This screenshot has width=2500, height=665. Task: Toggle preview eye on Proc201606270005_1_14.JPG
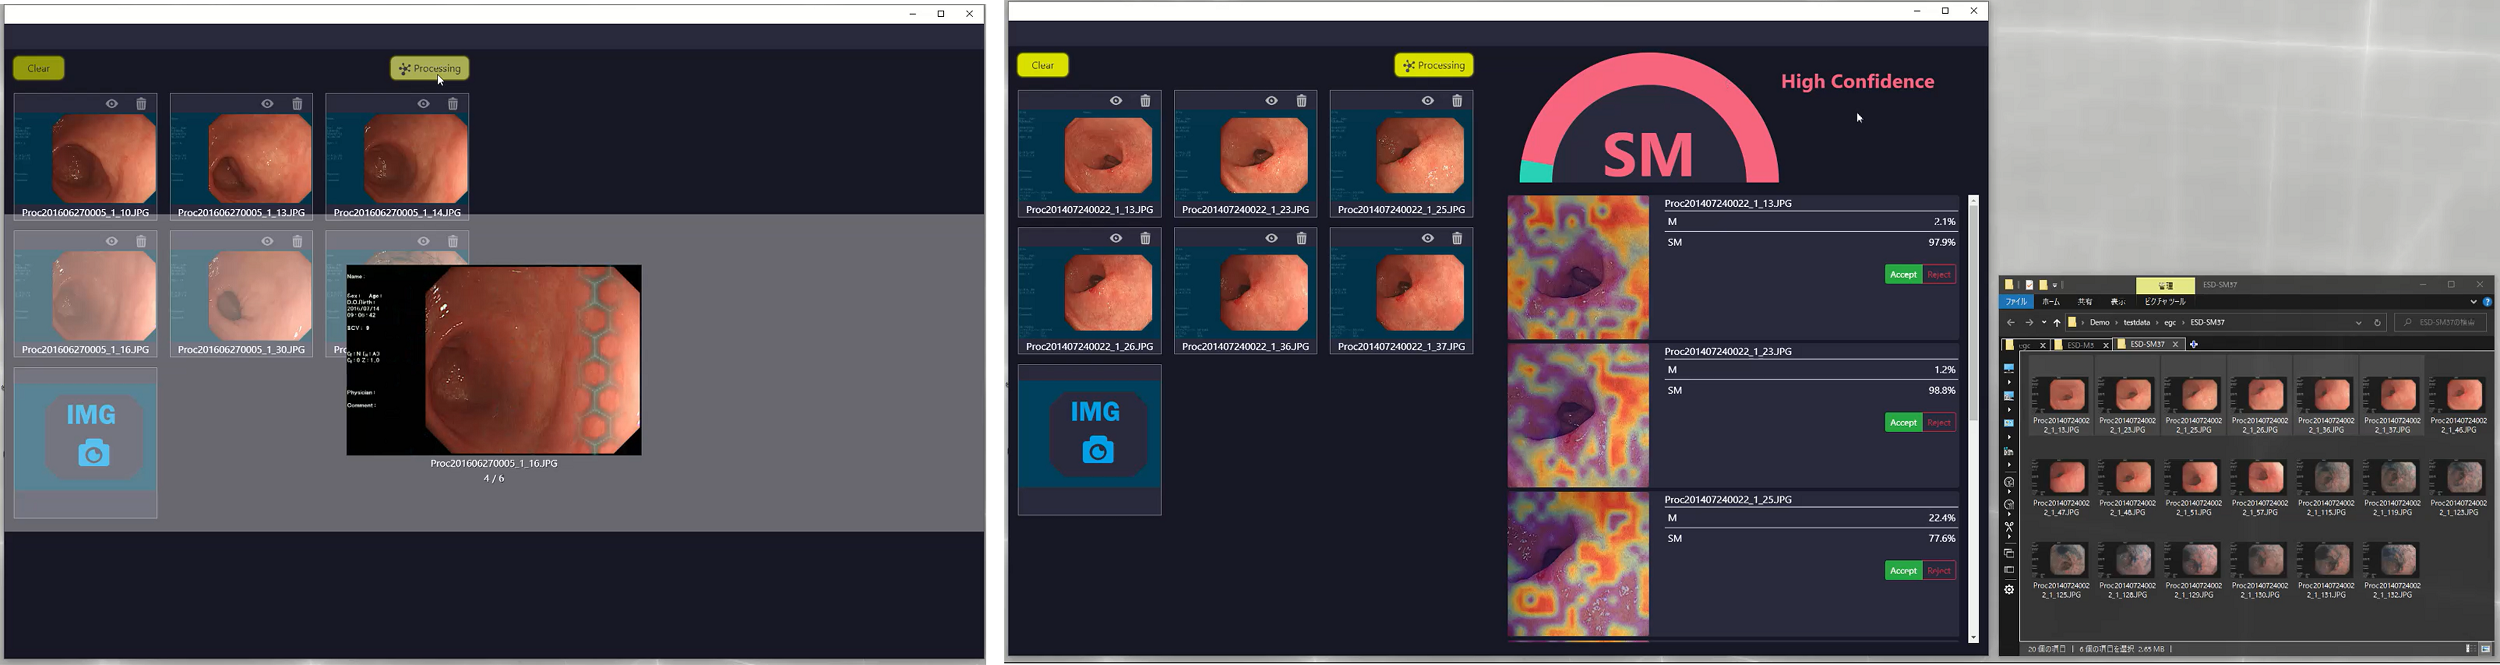point(424,104)
